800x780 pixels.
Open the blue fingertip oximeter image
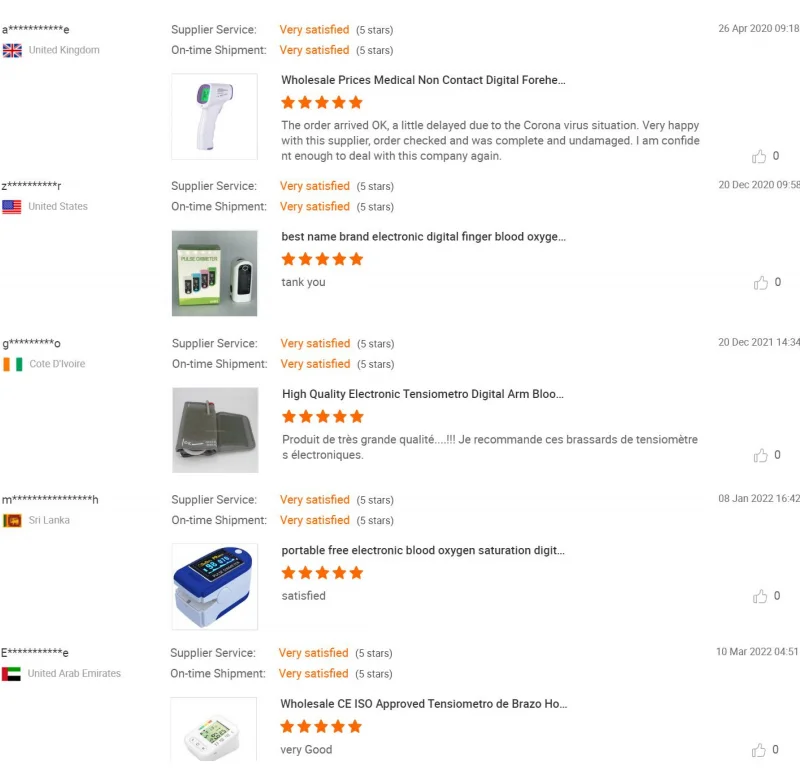click(214, 587)
